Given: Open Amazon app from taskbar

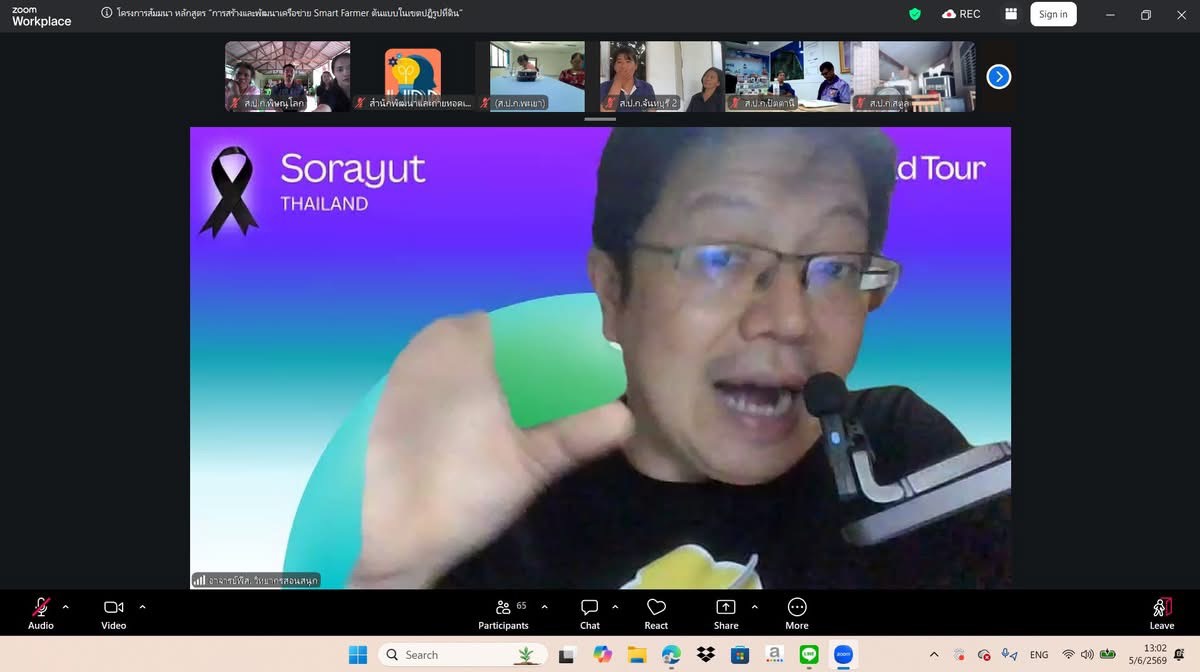Looking at the screenshot, I should point(774,655).
